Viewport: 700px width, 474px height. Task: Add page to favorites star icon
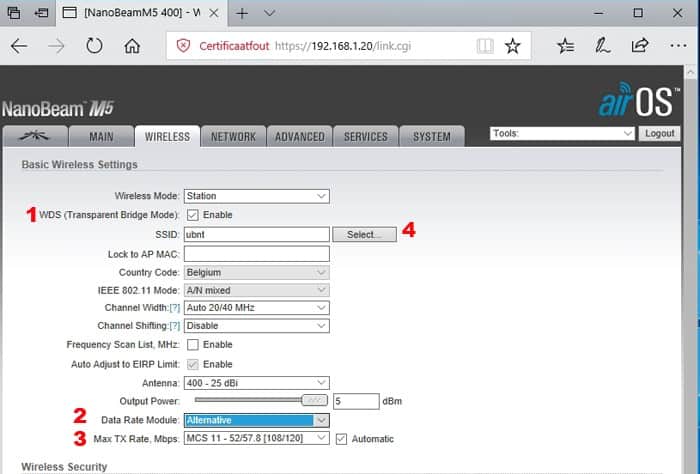pos(512,46)
